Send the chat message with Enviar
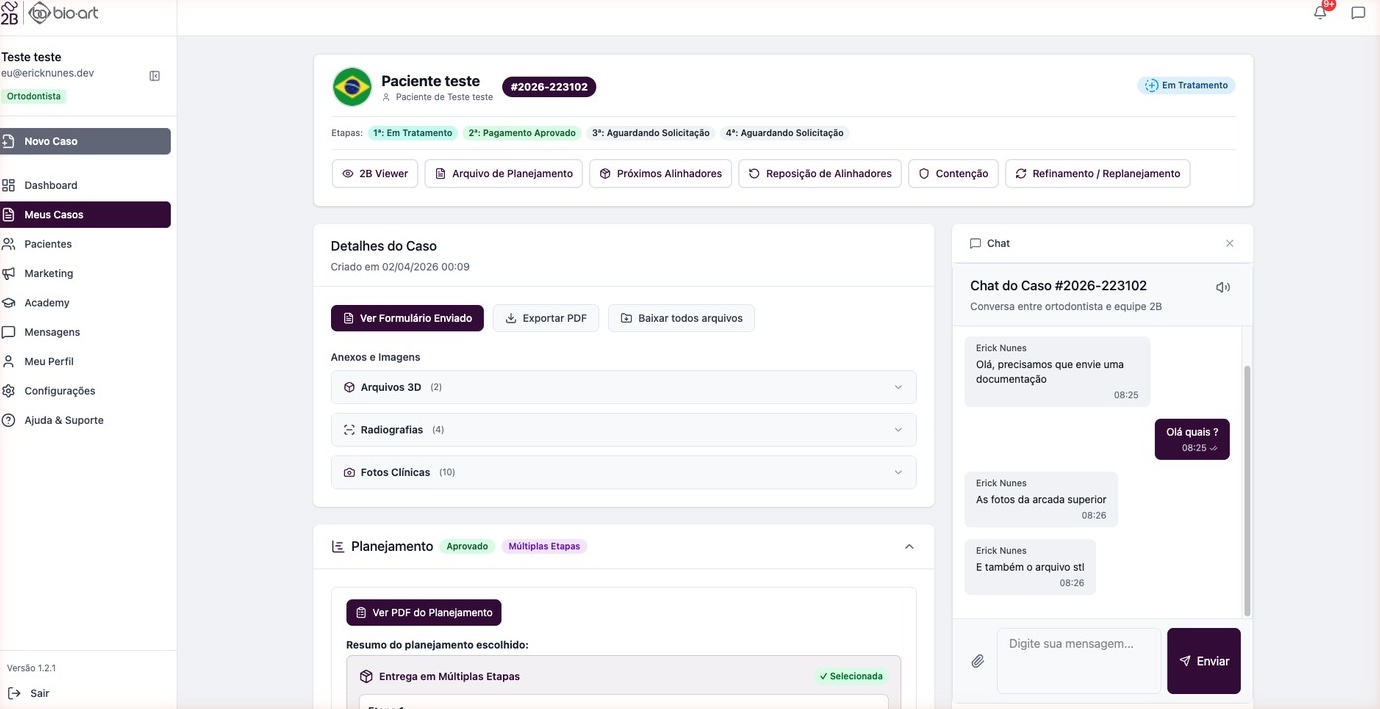 [x=1204, y=661]
